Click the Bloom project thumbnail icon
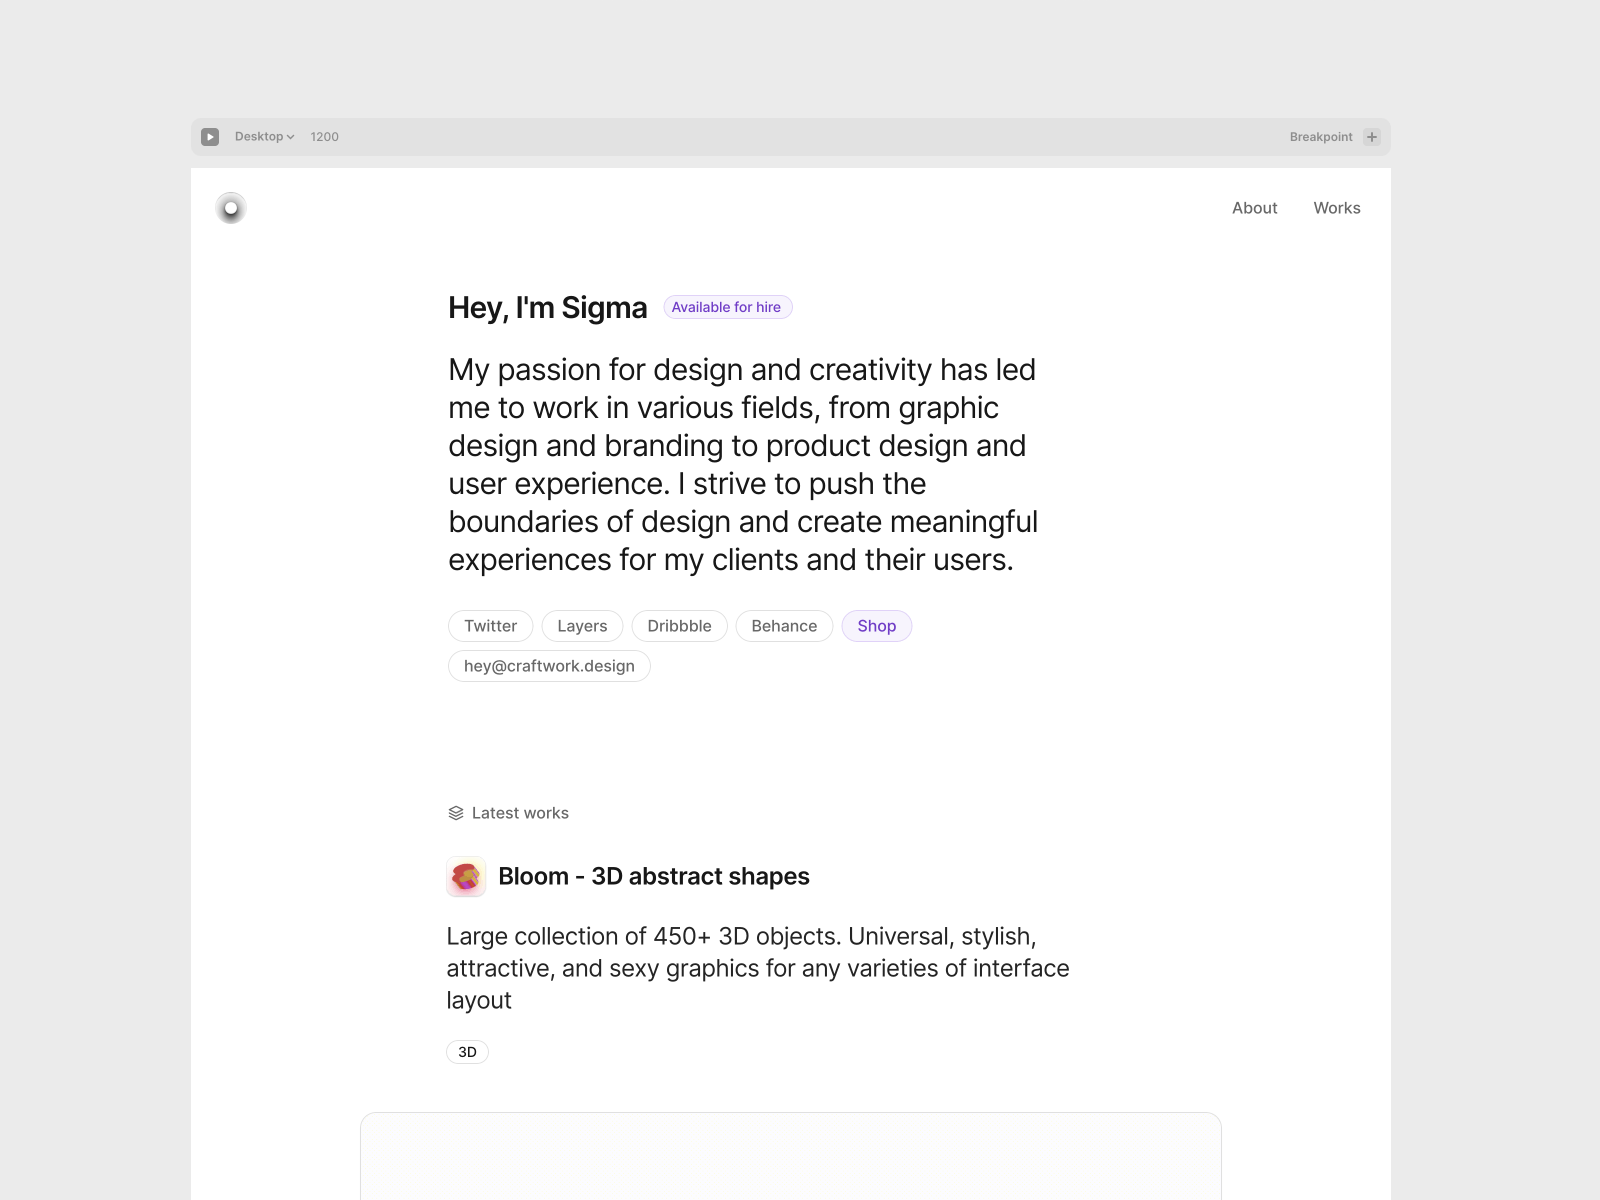 466,877
